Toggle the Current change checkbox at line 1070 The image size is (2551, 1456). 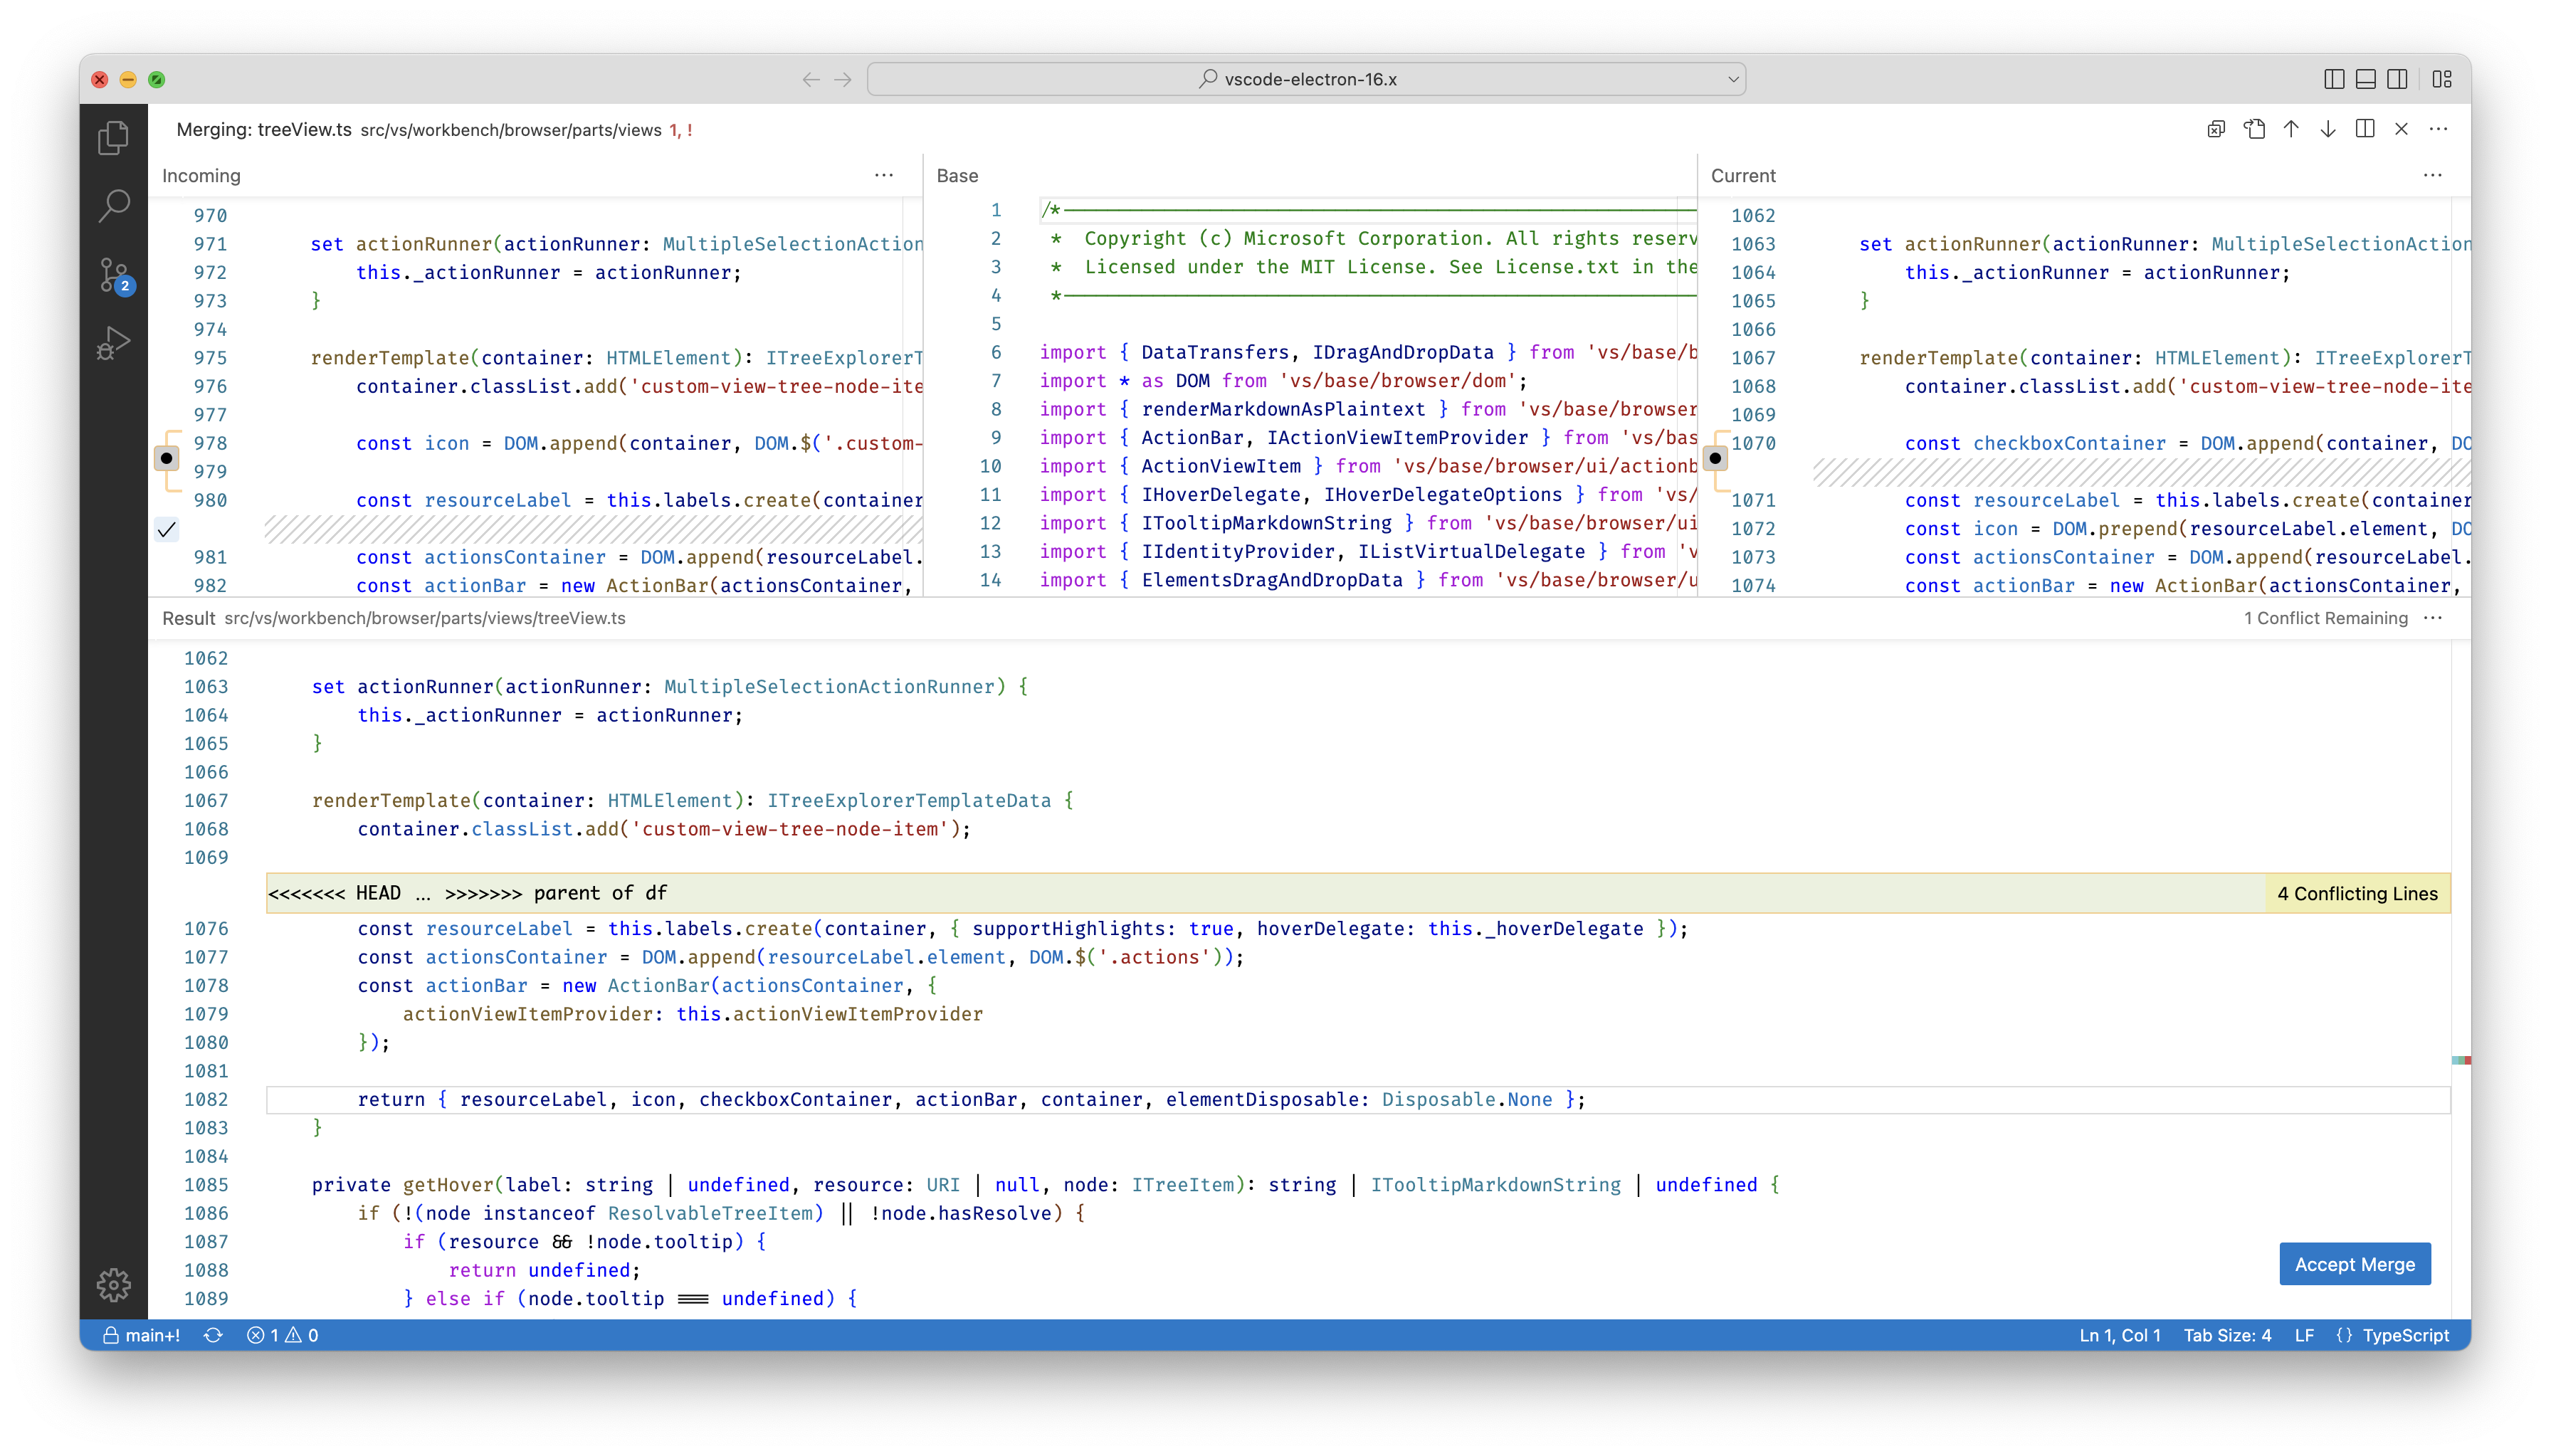[x=1715, y=458]
